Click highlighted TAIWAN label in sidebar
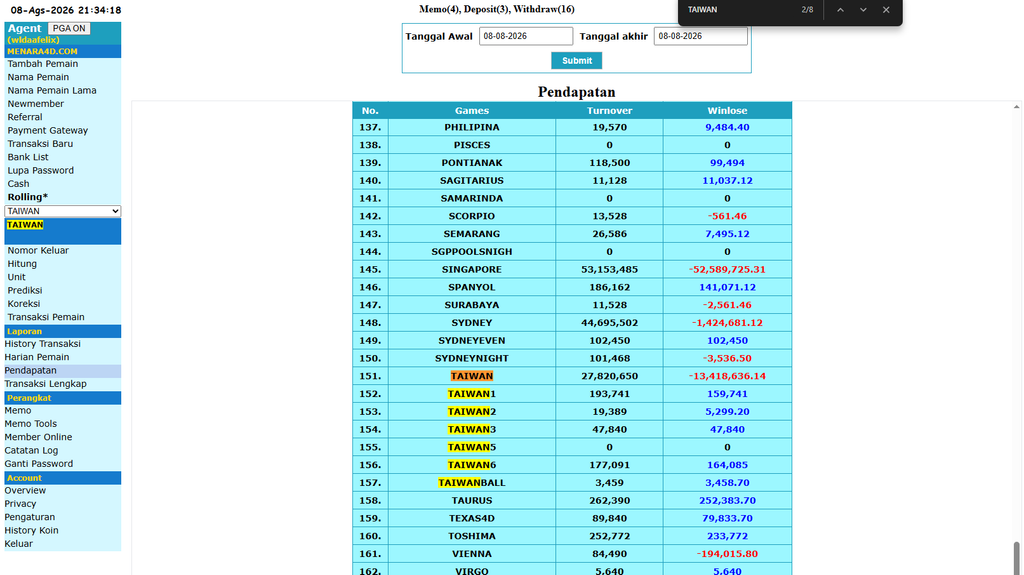The width and height of the screenshot is (1024, 575). click(25, 225)
